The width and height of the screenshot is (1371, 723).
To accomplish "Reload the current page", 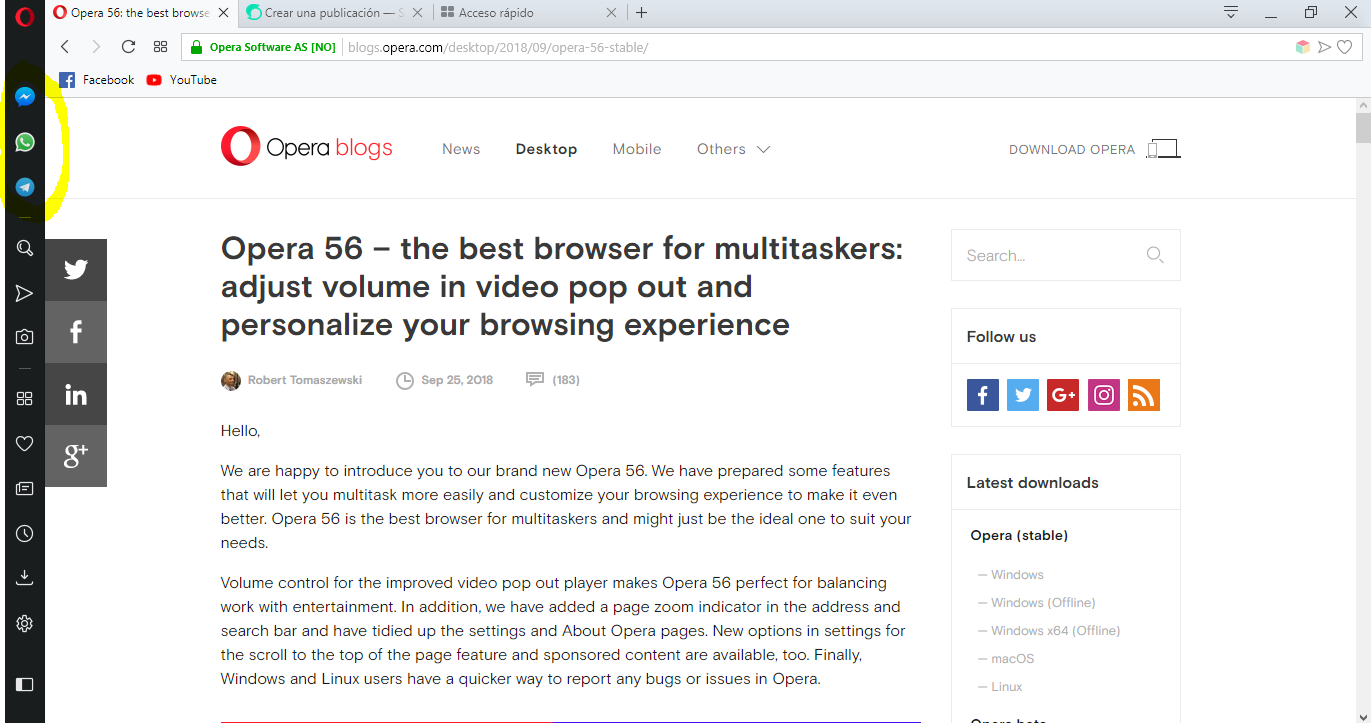I will 128,47.
